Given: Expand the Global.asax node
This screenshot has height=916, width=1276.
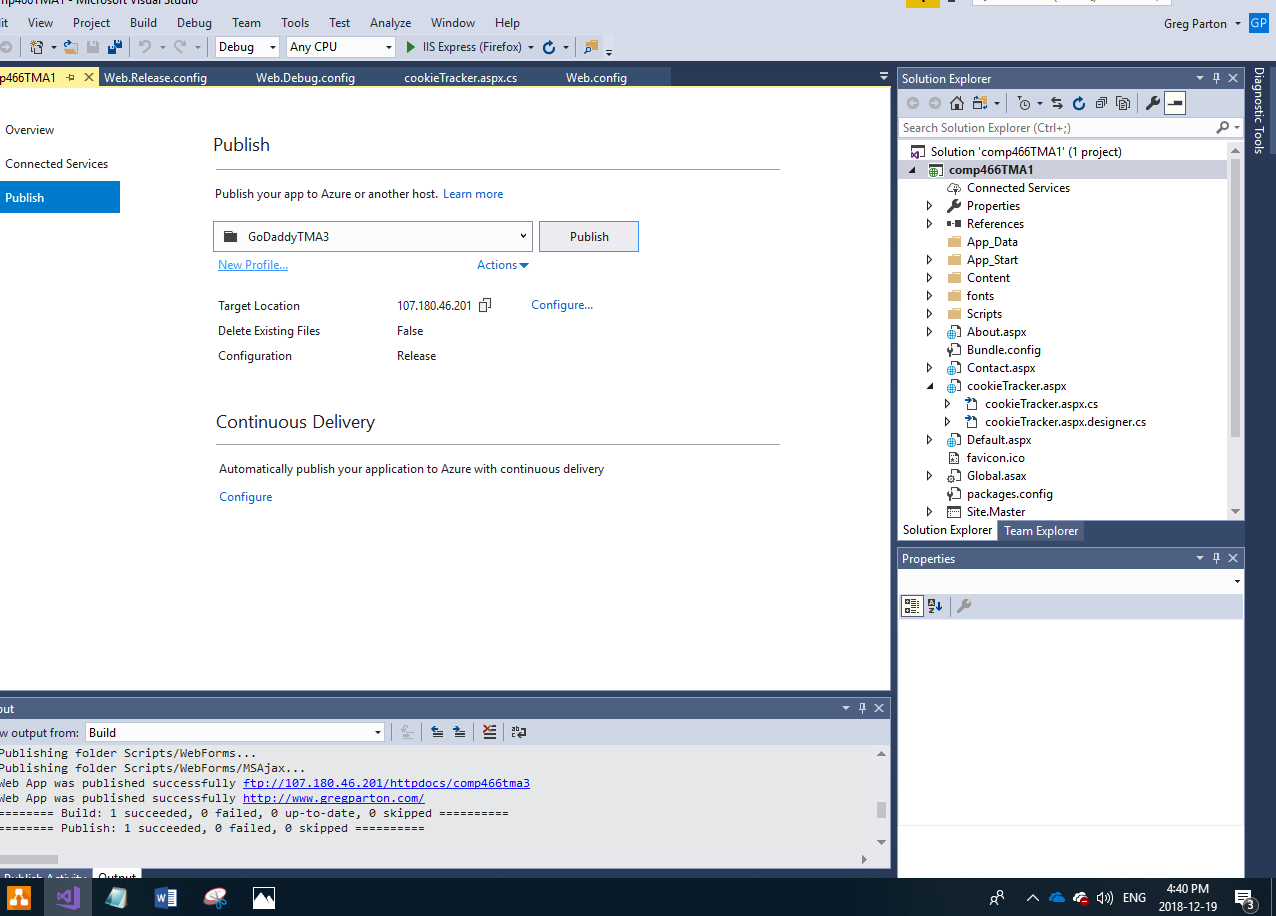Looking at the screenshot, I should (x=929, y=476).
